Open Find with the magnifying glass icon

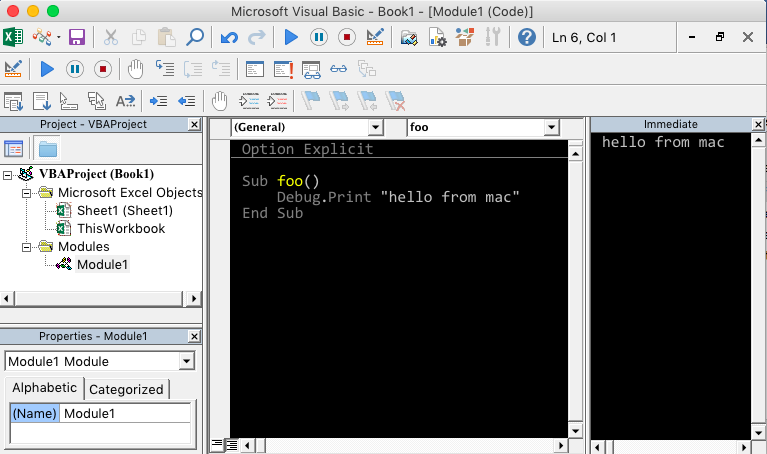click(195, 37)
